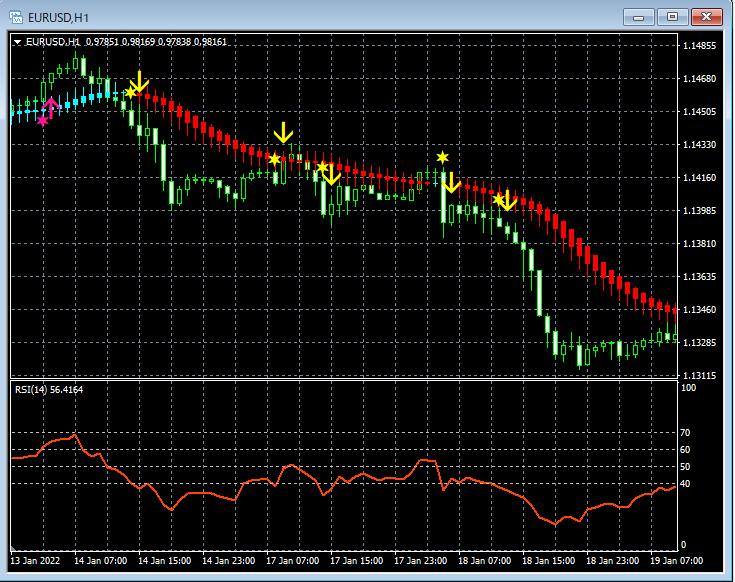735x582 pixels.
Task: Click the 14 Jan 23:00 time label
Action: tap(229, 561)
